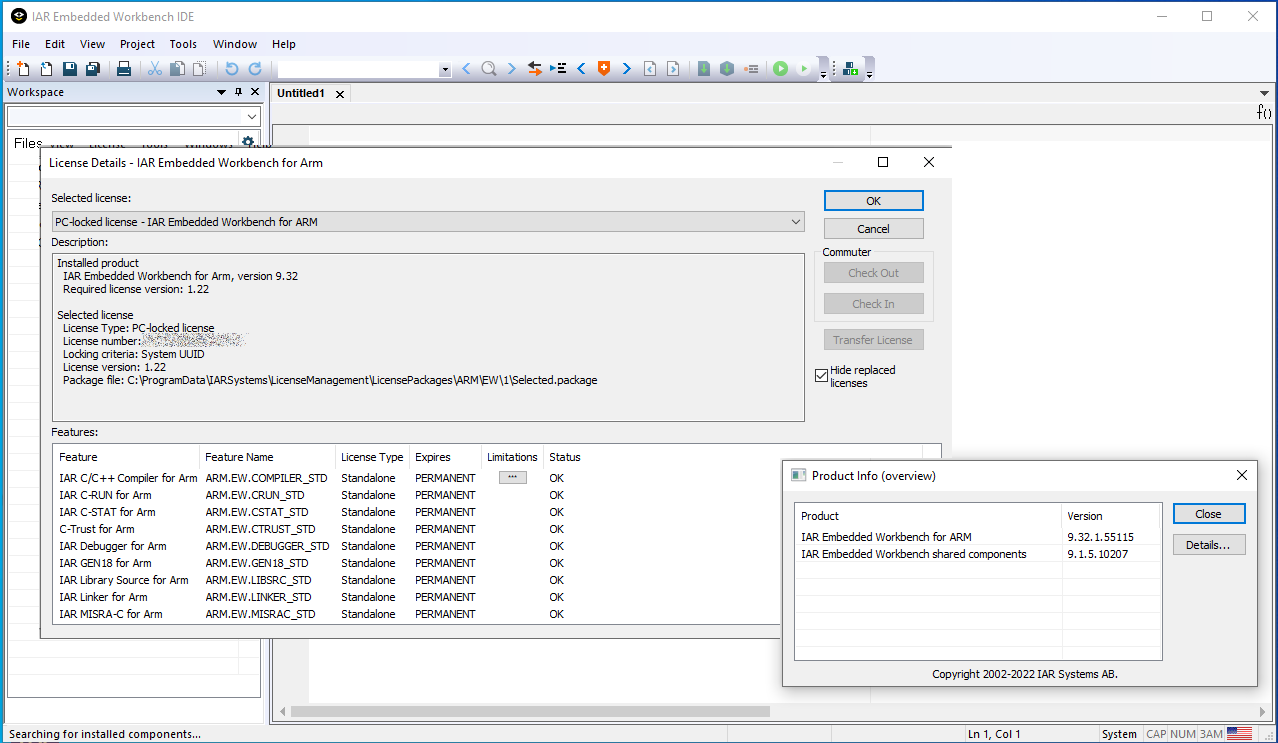Jump to next bookmark arrow
Image resolution: width=1278 pixels, height=743 pixels.
coord(627,69)
